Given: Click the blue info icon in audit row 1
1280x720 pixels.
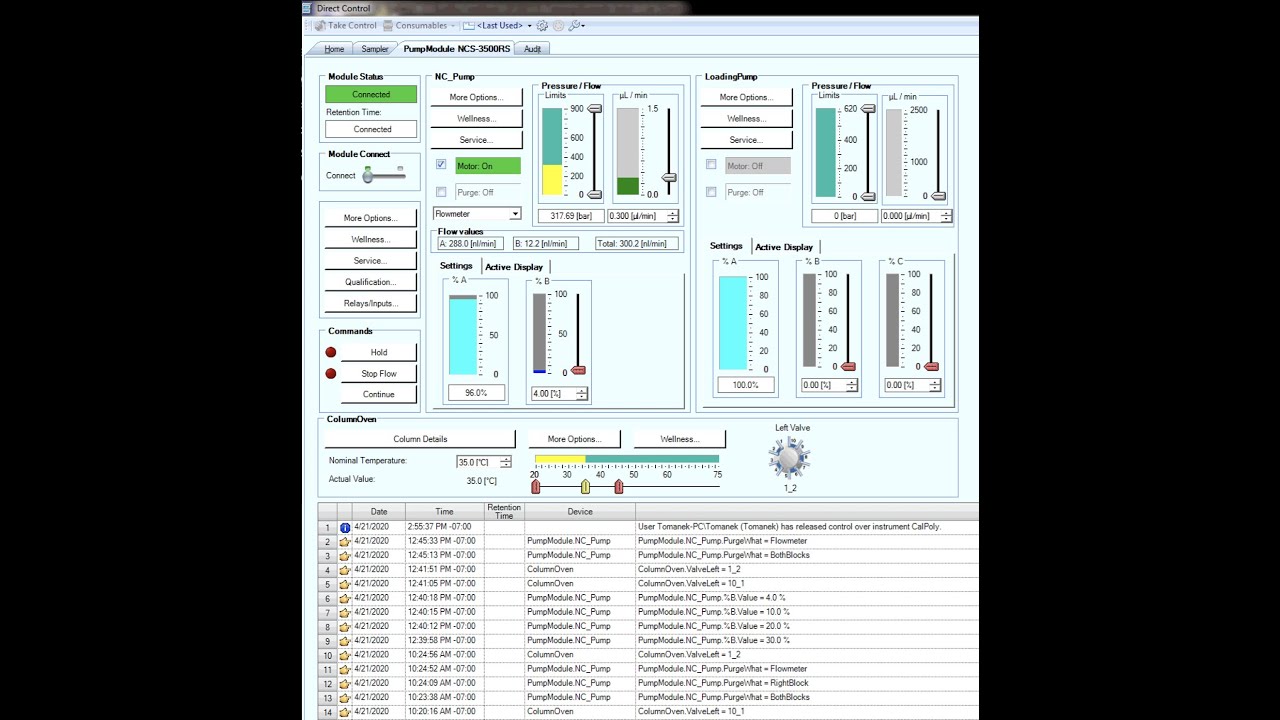Looking at the screenshot, I should pos(345,527).
